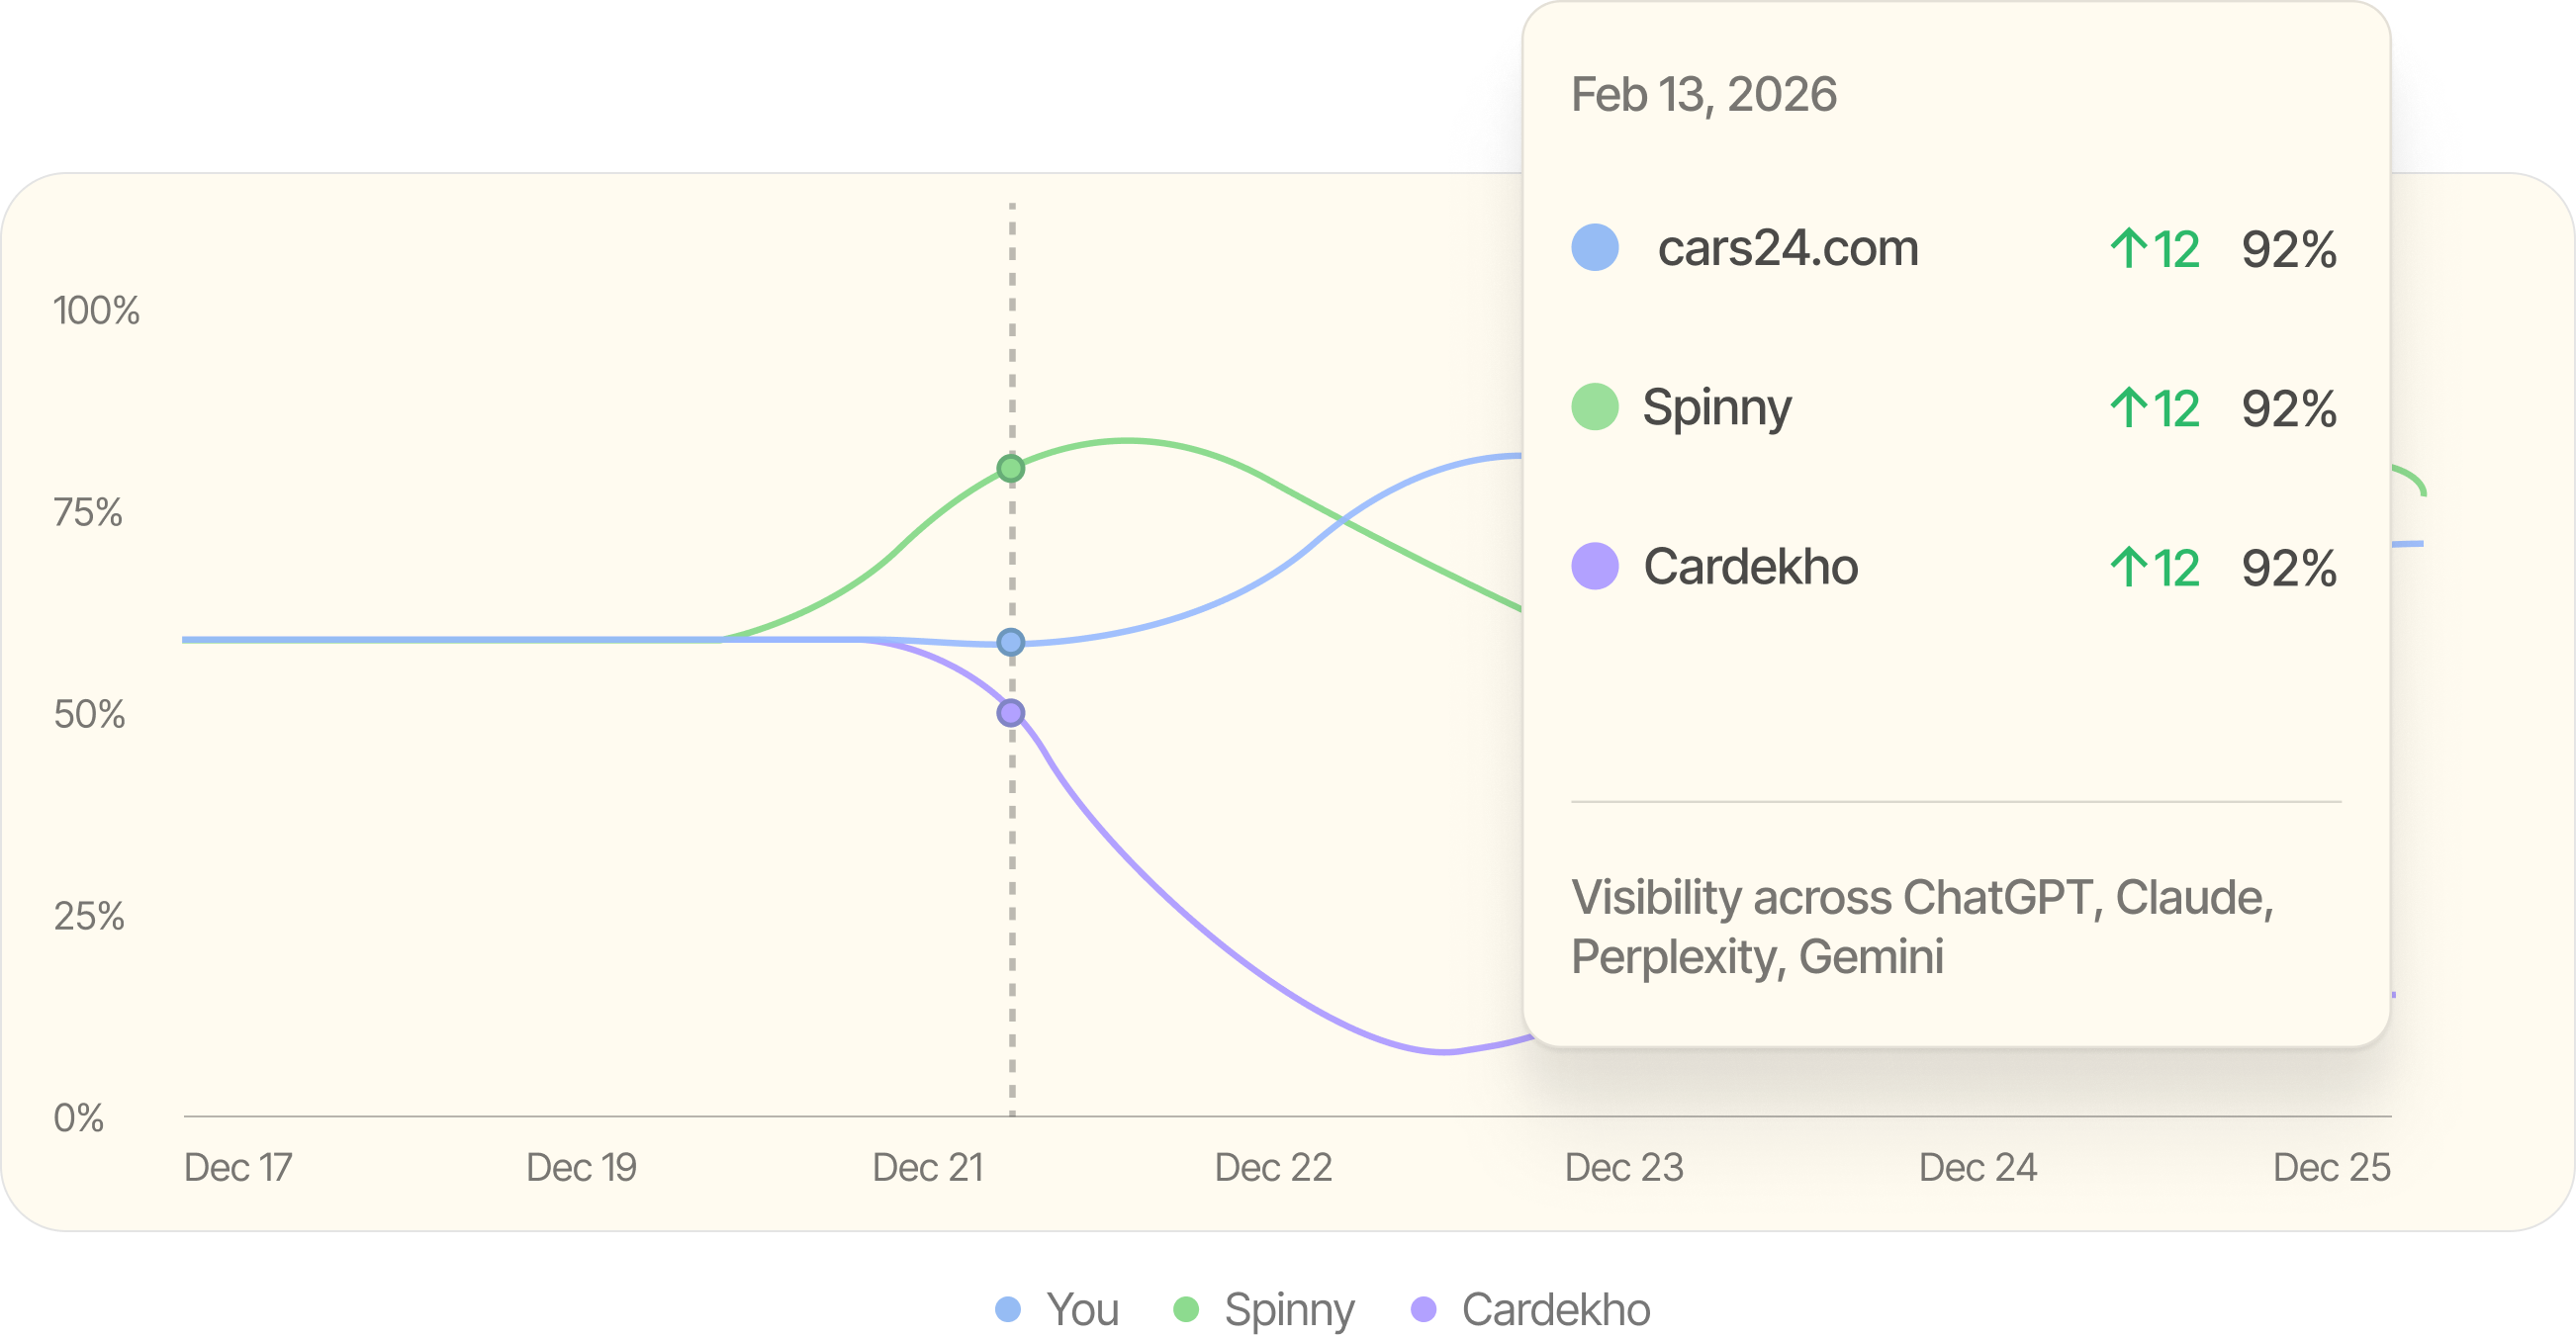The image size is (2576, 1337).
Task: Click the green Spinny dot in tooltip
Action: (1595, 407)
